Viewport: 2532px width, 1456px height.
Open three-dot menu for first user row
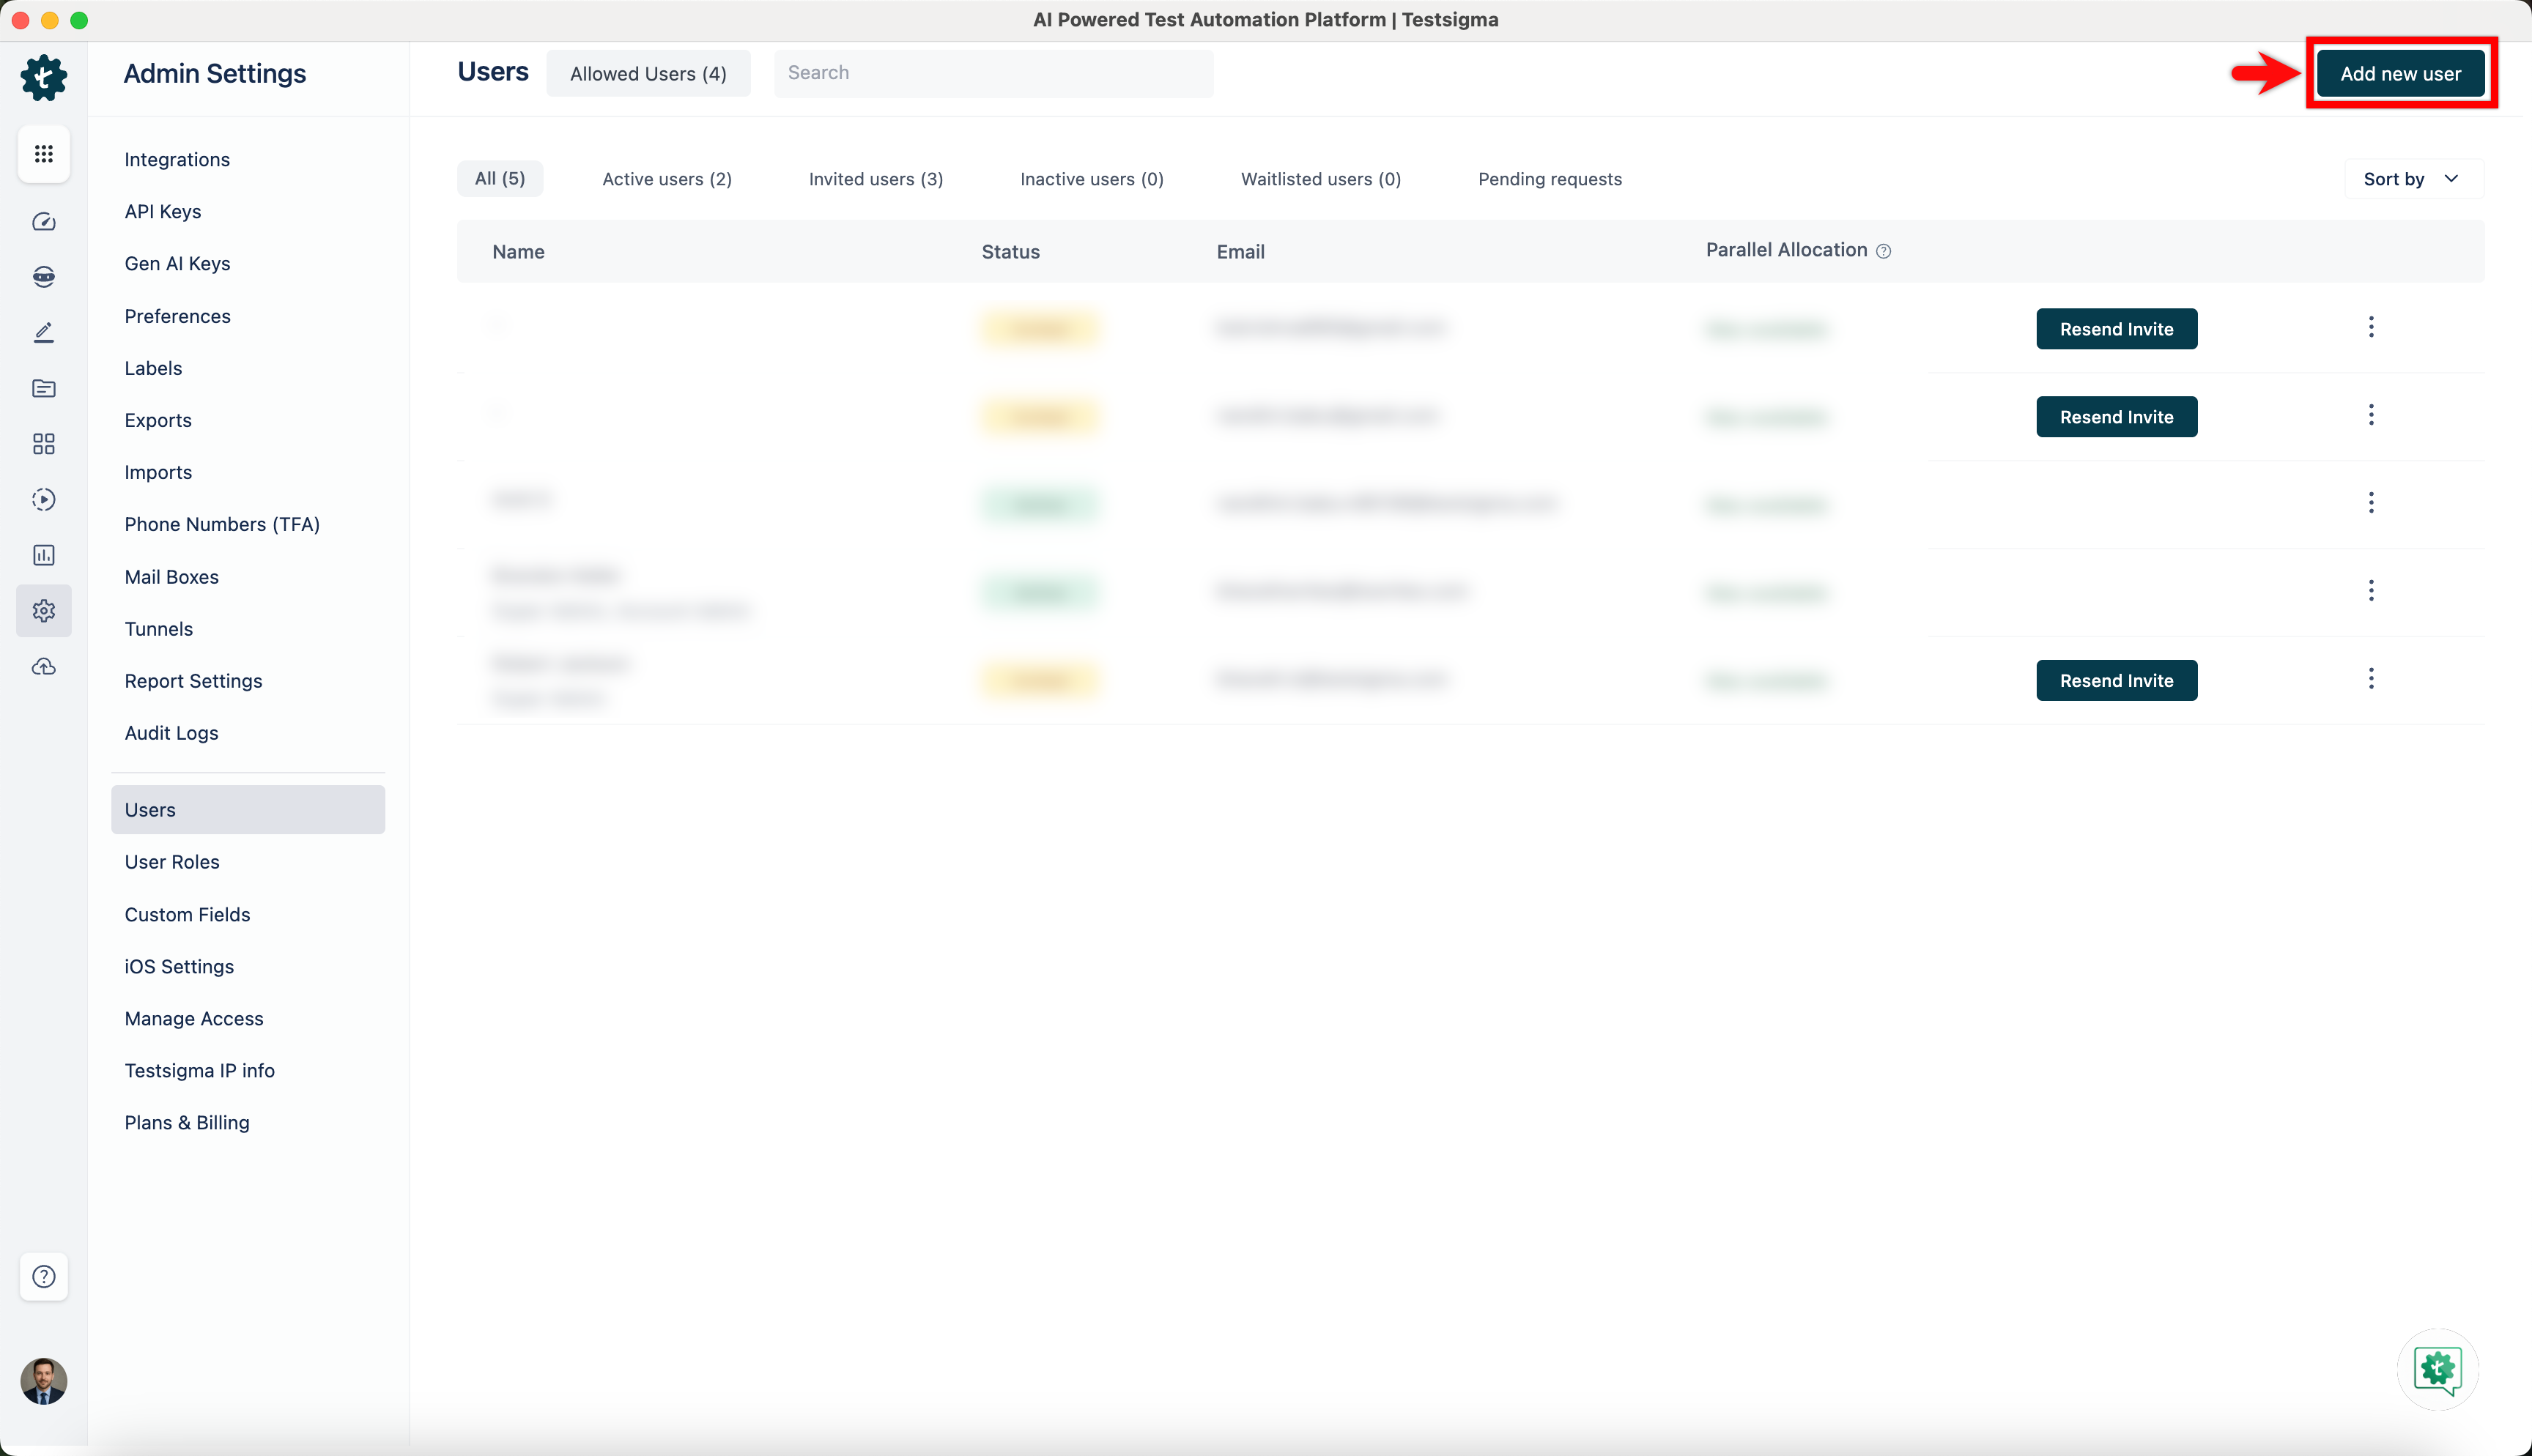(2370, 327)
